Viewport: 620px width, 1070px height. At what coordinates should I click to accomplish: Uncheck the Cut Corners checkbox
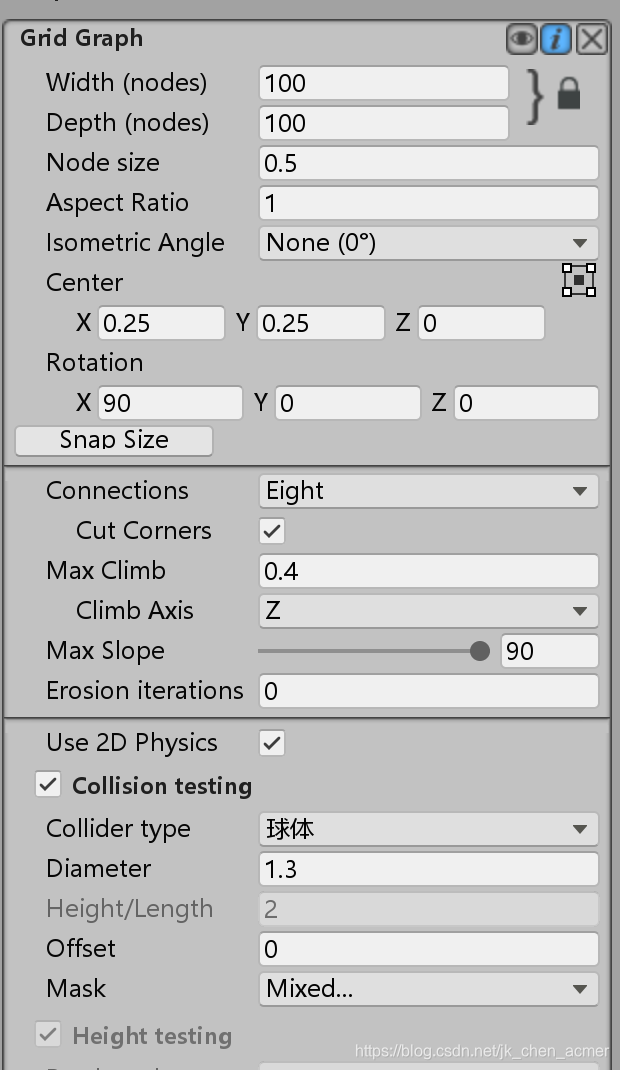tap(270, 530)
